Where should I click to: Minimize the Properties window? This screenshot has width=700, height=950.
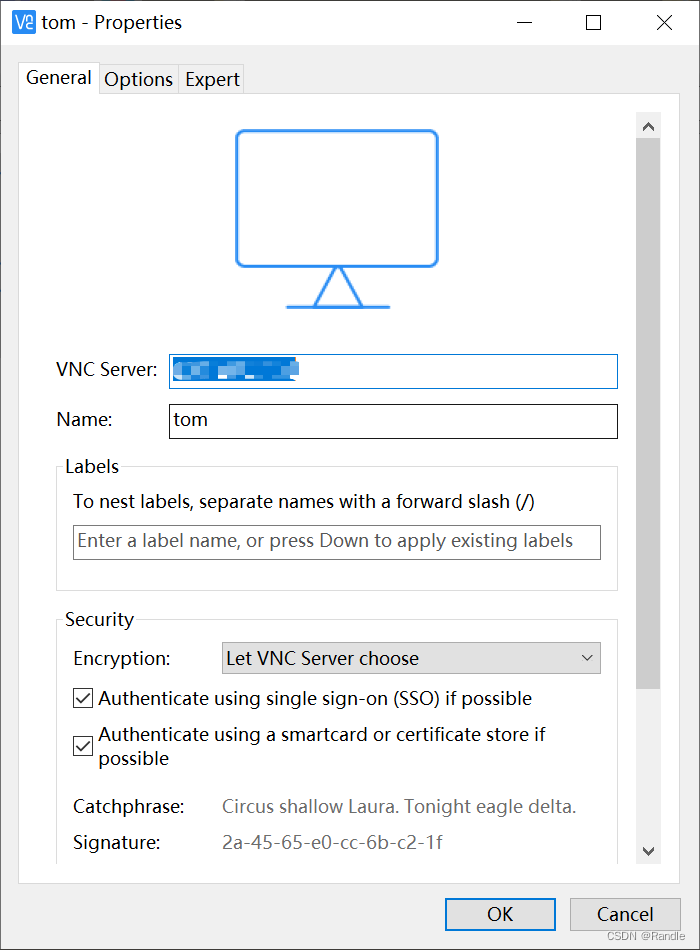coord(524,22)
